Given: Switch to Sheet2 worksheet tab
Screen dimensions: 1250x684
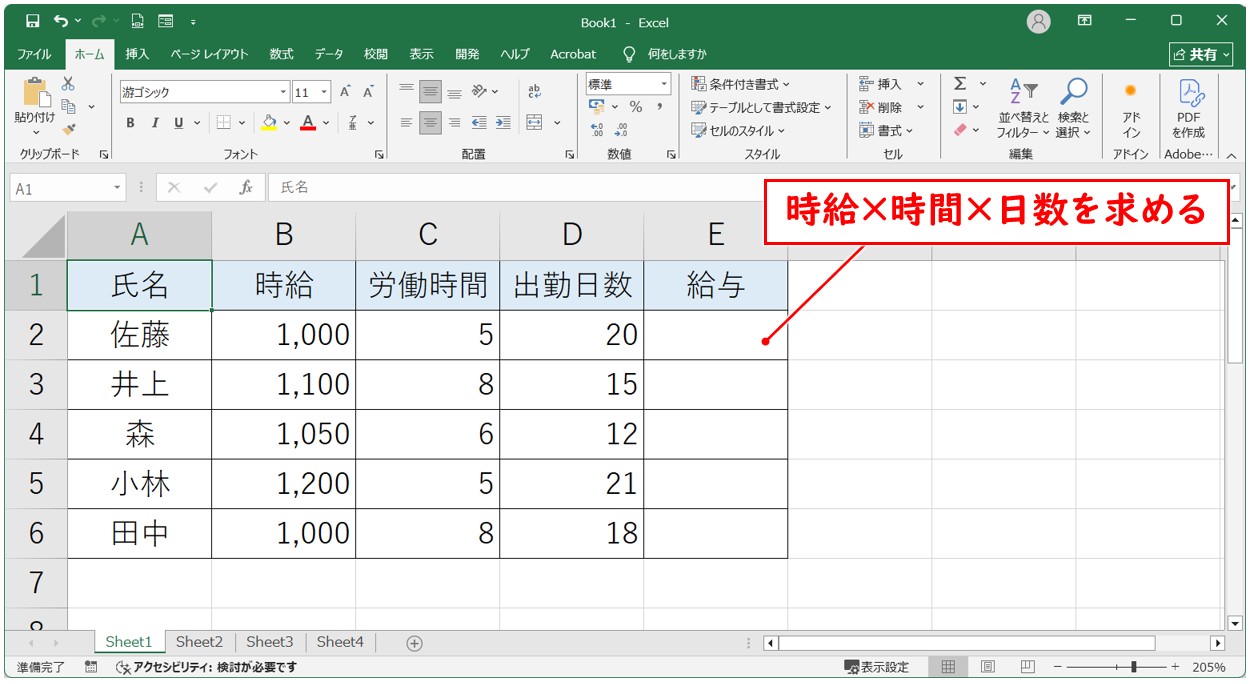Looking at the screenshot, I should click(199, 642).
